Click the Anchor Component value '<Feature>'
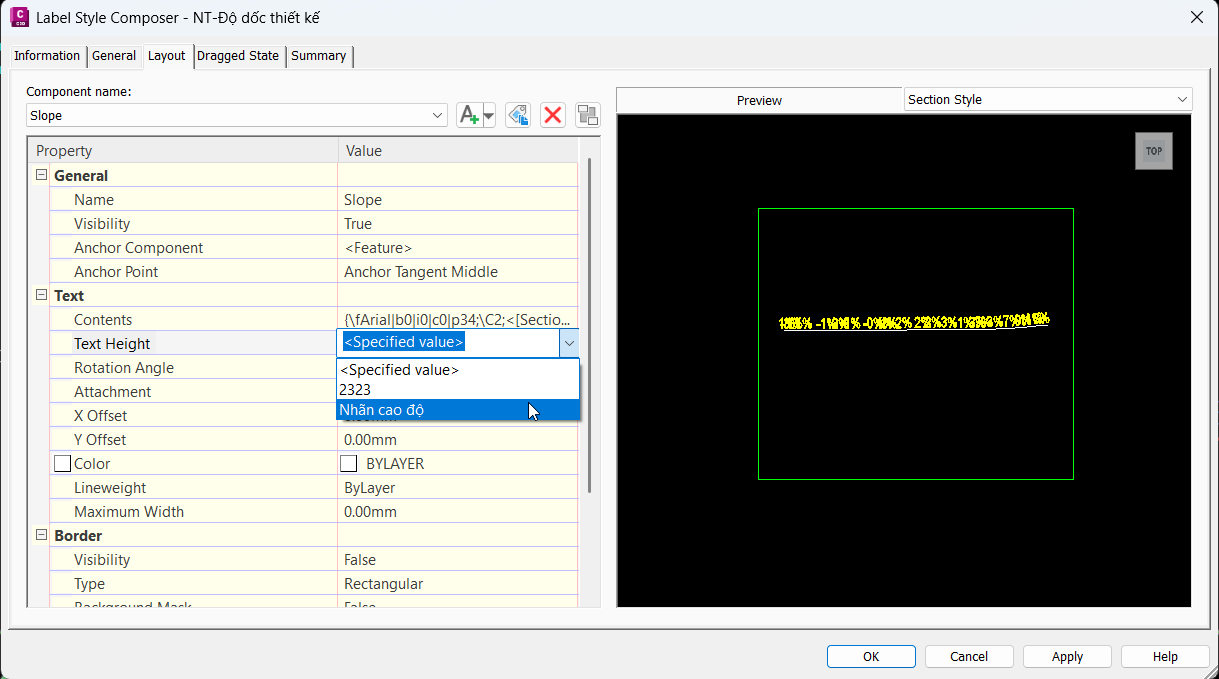Screen dimensions: 1219x679 pyautogui.click(x=458, y=248)
